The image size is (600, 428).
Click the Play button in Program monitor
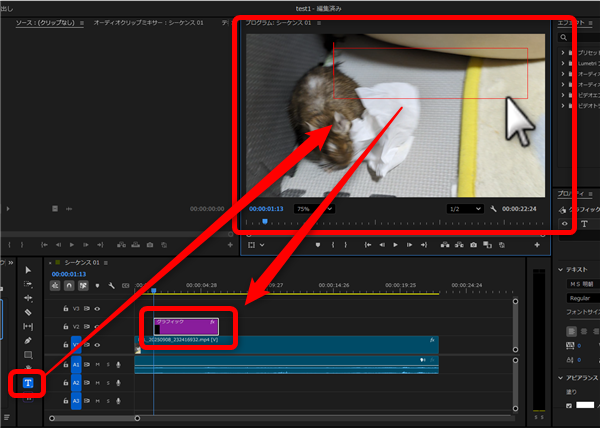[x=396, y=245]
